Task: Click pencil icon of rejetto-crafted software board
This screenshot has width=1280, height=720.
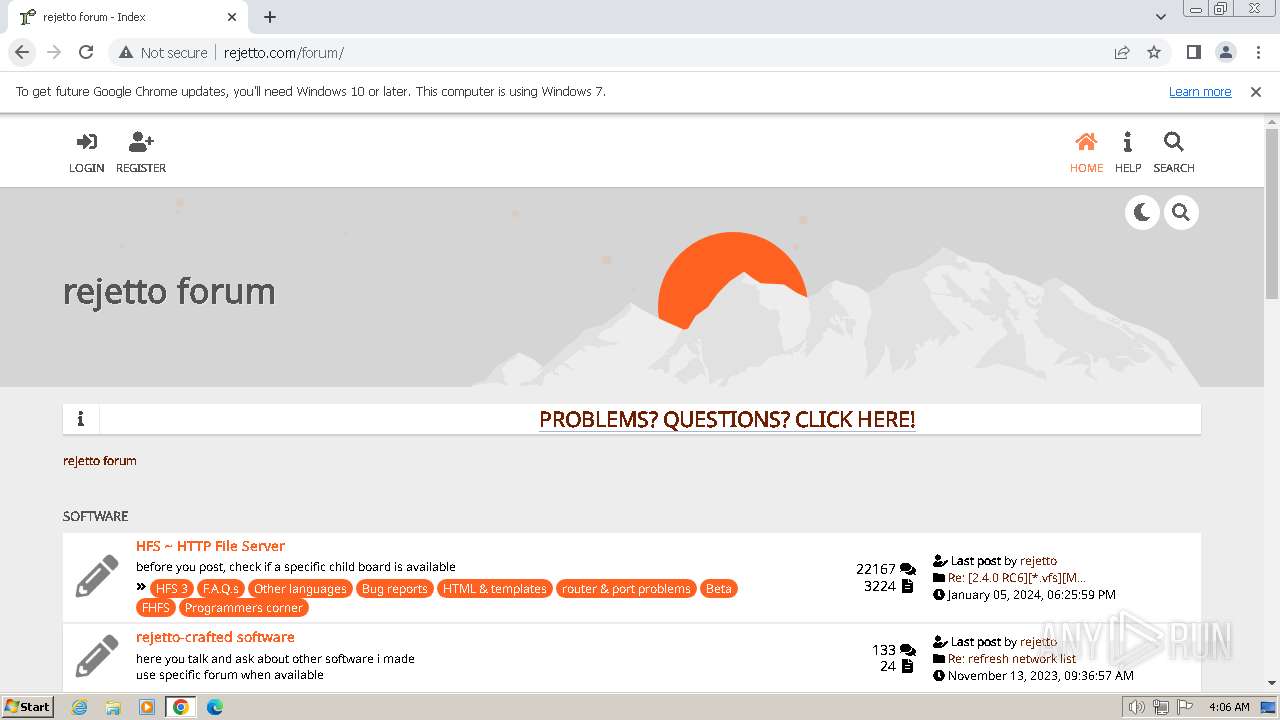Action: pos(97,657)
